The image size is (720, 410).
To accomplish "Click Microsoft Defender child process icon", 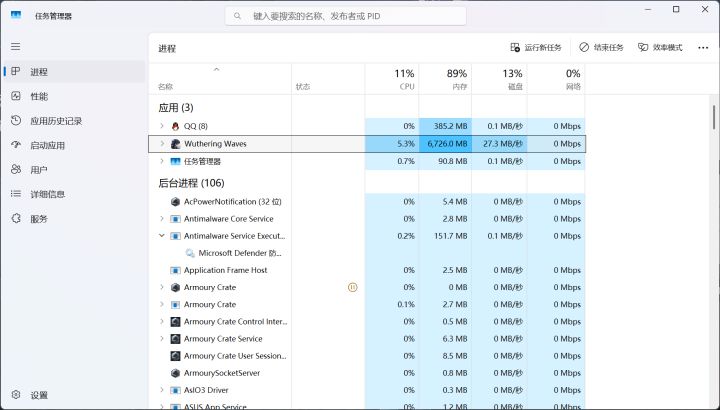I will click(x=190, y=253).
